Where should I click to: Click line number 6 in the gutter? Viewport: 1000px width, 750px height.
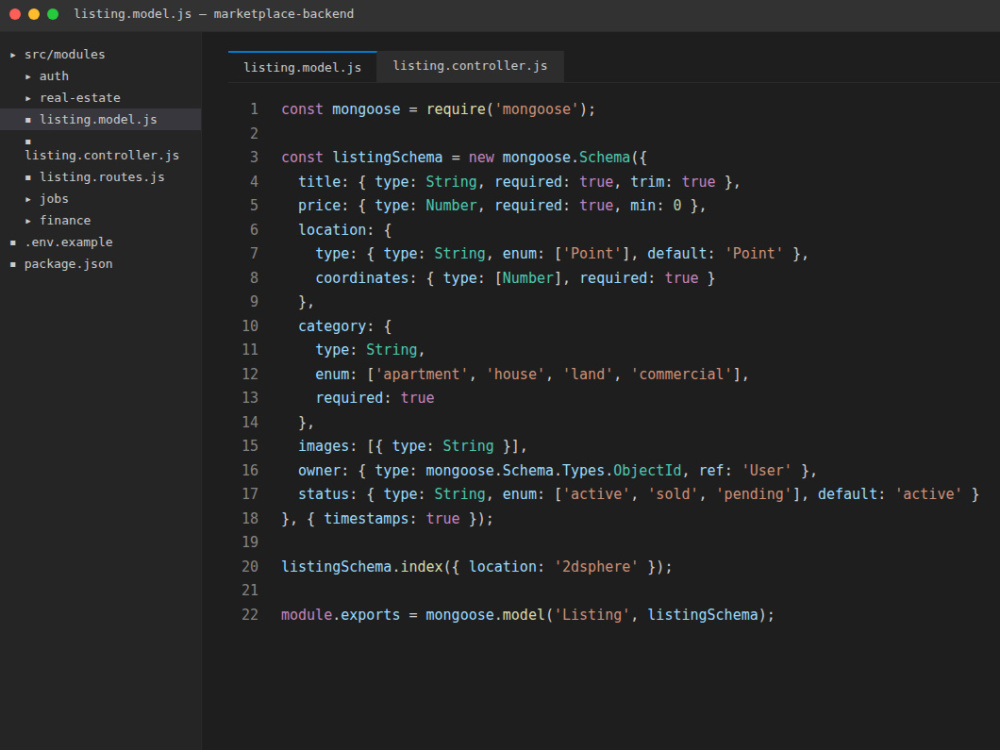tap(254, 230)
